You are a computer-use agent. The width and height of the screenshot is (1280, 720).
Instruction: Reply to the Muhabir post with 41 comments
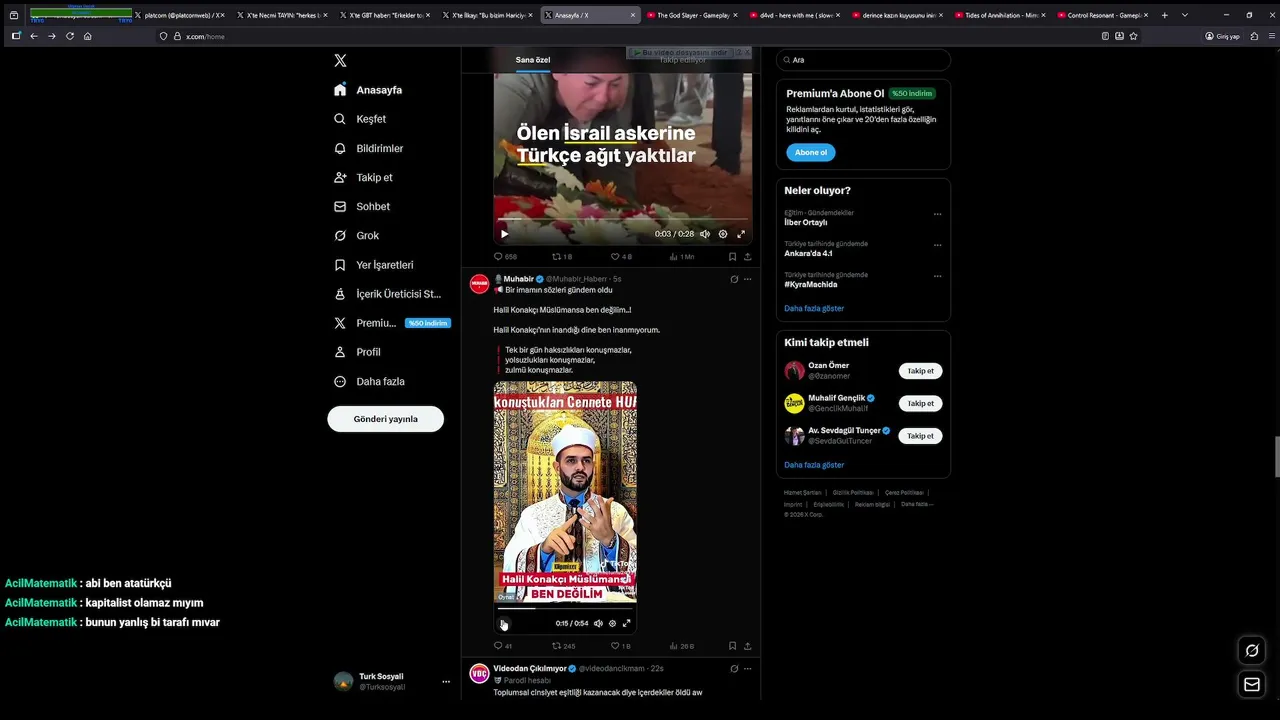click(x=503, y=646)
